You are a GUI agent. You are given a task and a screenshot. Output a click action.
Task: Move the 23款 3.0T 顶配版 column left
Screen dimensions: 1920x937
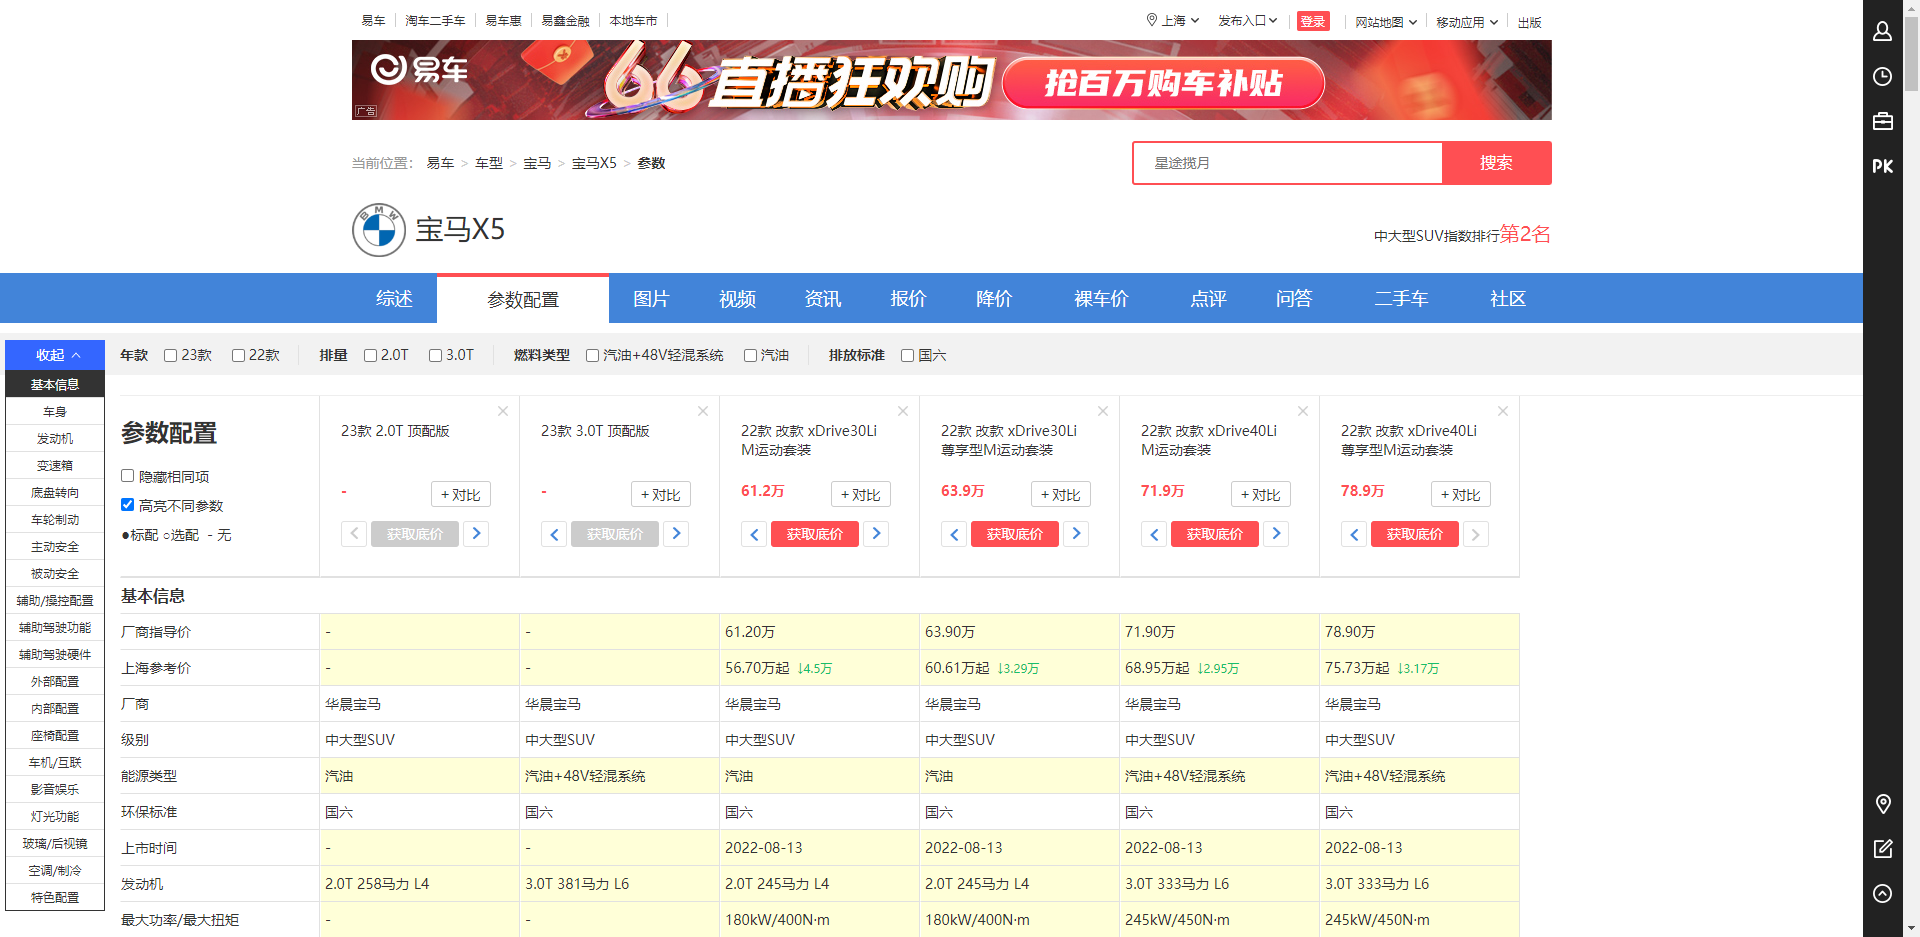coord(554,534)
